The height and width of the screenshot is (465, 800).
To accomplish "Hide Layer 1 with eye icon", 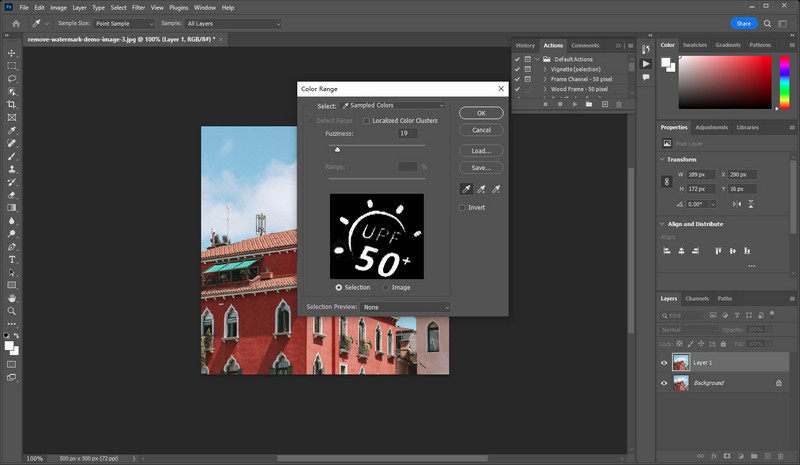I will click(x=664, y=363).
